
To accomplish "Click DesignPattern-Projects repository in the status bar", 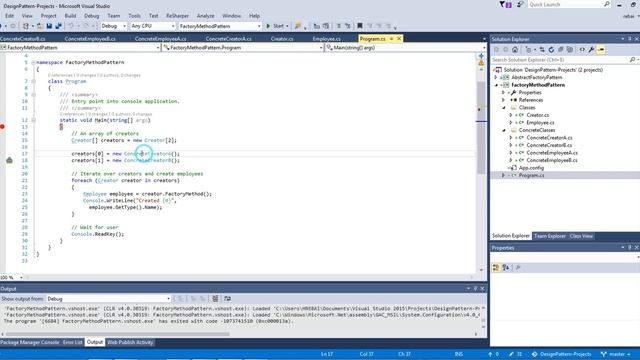I will tap(562, 354).
